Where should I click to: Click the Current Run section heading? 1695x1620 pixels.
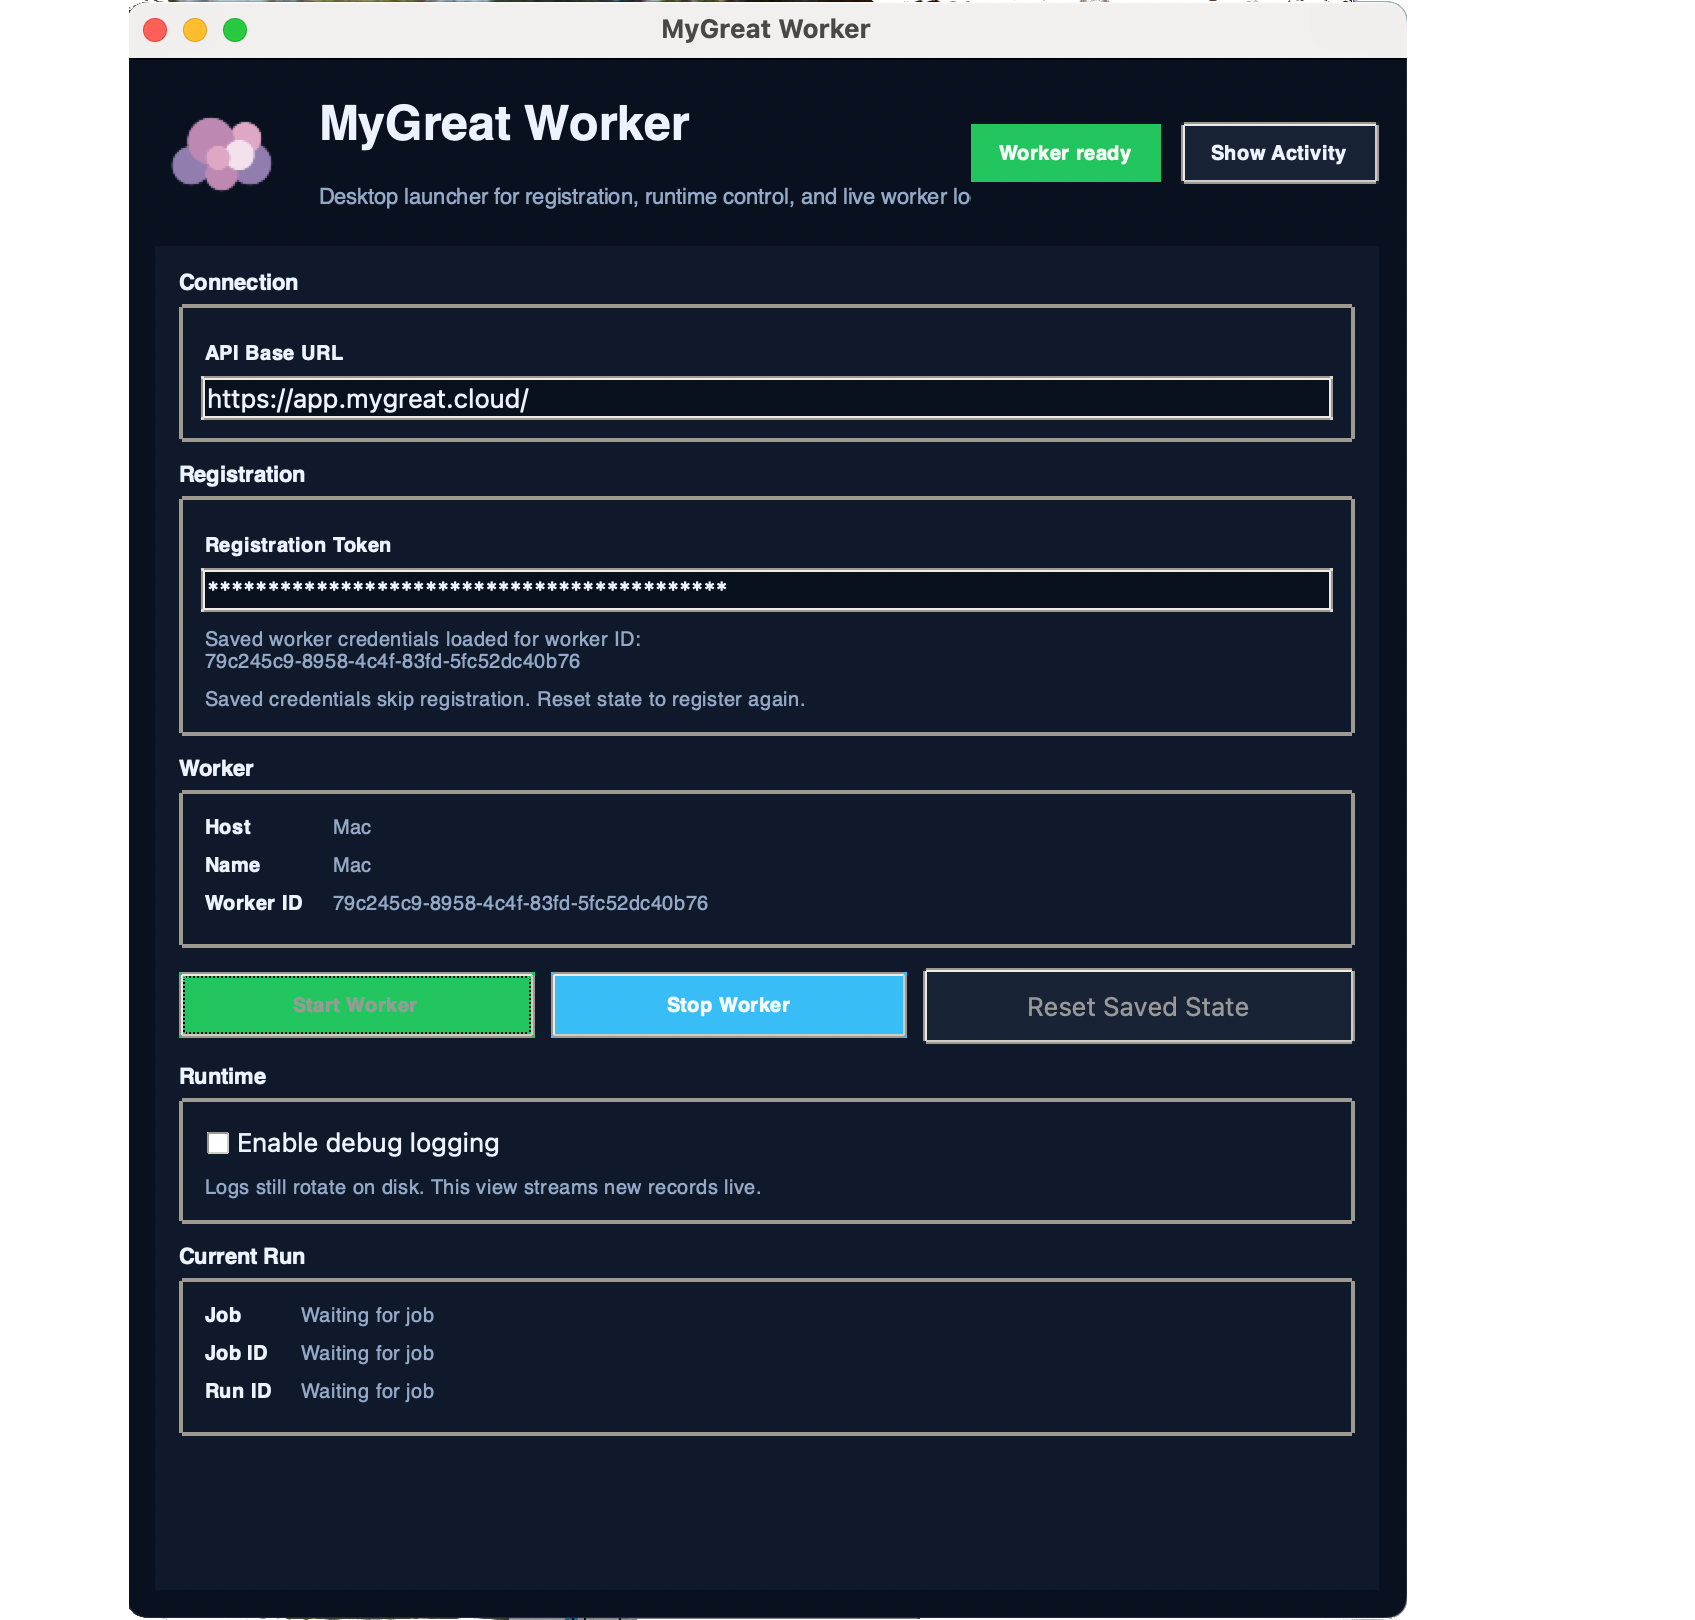[242, 1256]
